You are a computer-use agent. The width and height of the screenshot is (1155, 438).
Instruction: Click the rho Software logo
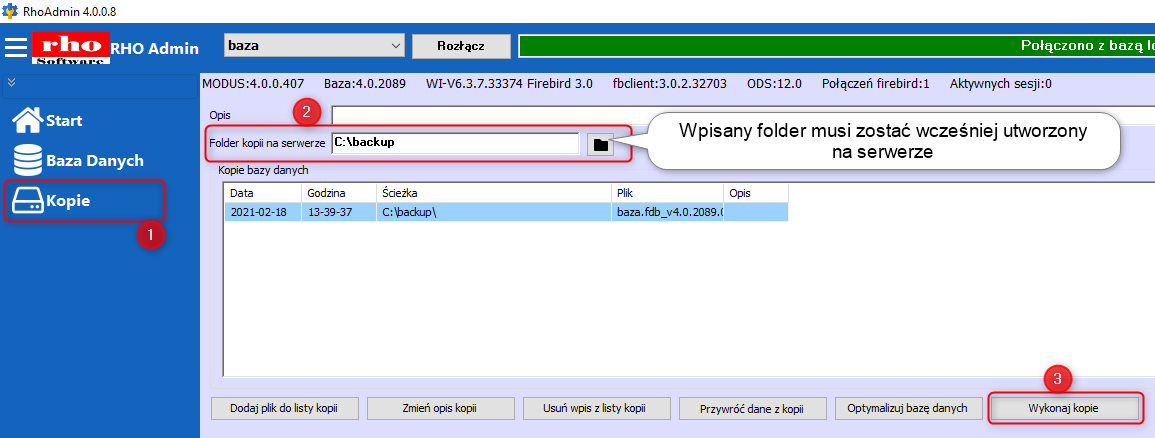[70, 47]
